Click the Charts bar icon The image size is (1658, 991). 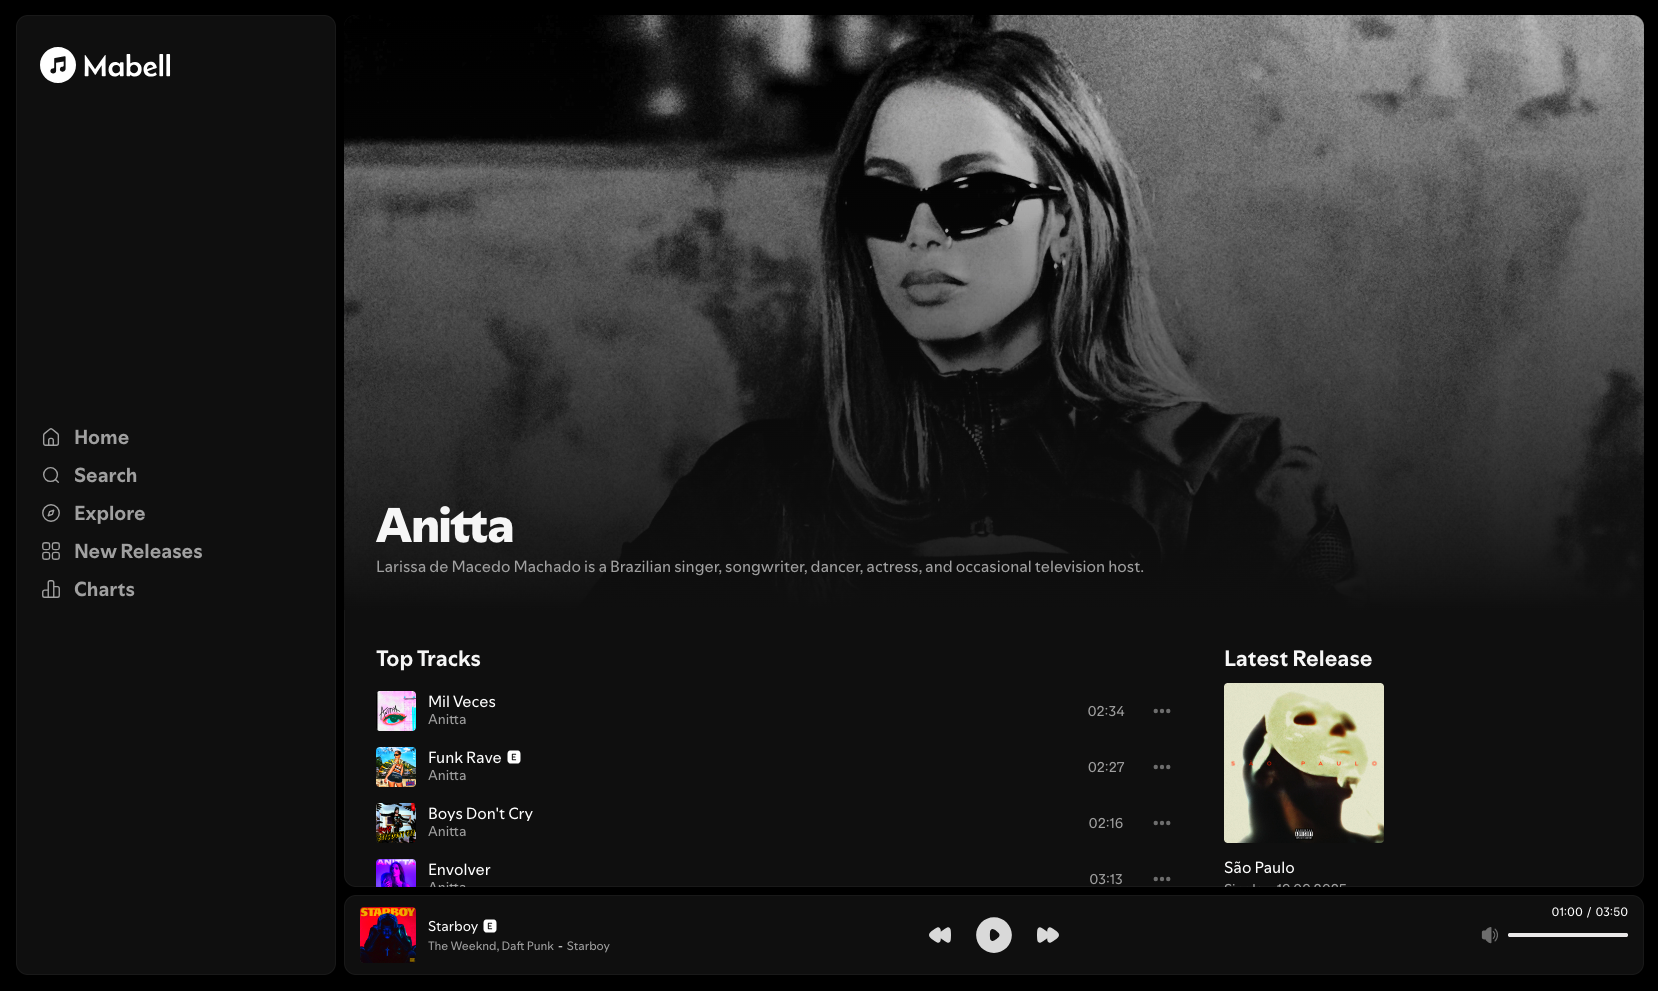[51, 589]
